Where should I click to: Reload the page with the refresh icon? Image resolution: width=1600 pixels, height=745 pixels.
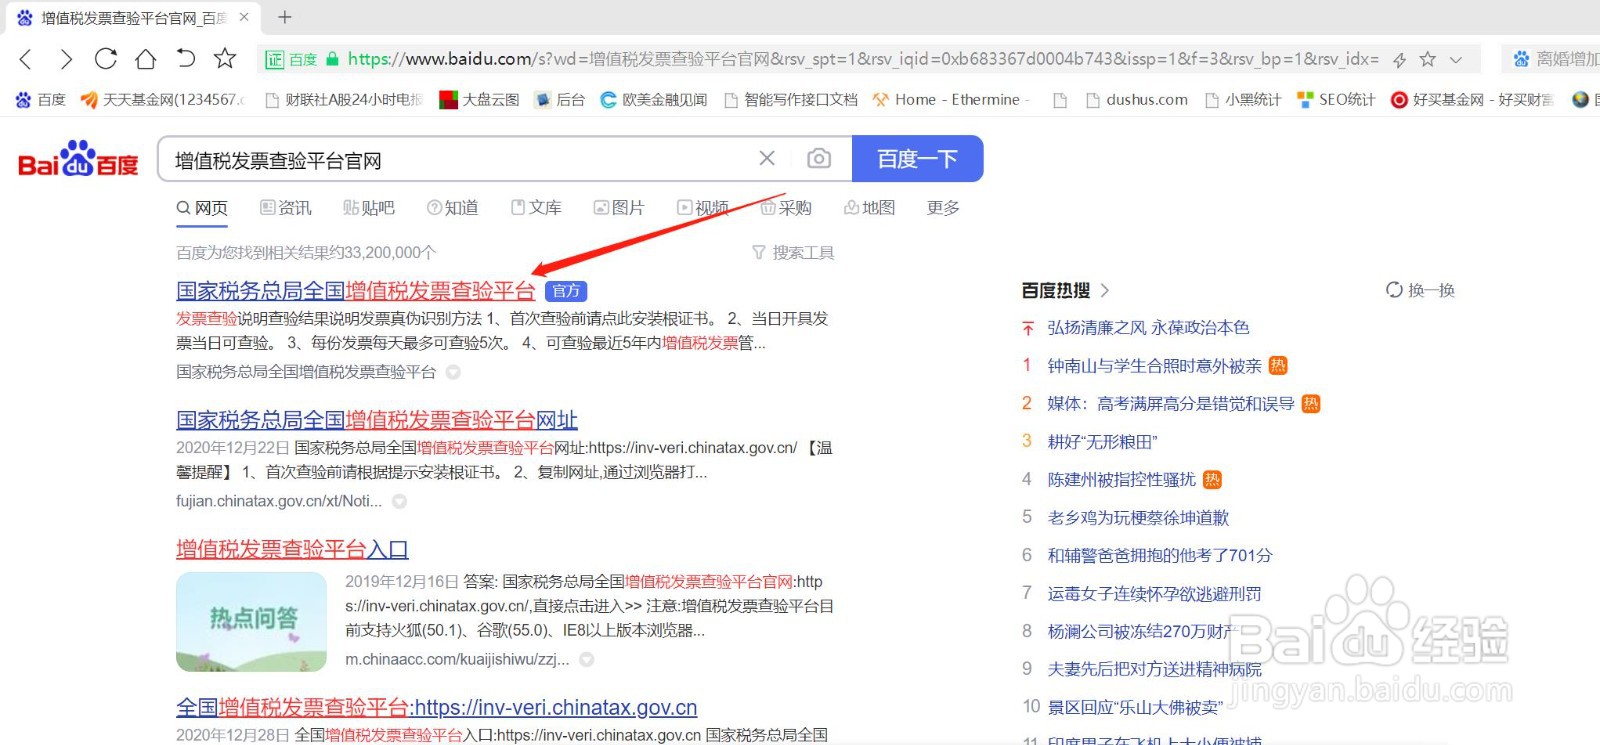(x=105, y=59)
